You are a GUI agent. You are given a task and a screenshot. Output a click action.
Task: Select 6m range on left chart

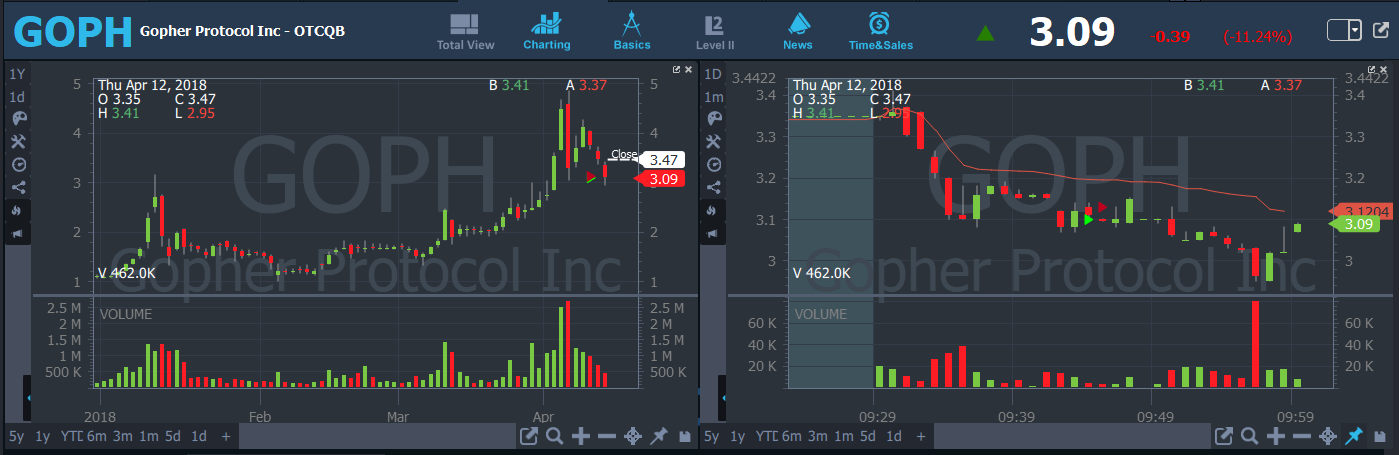pos(96,437)
